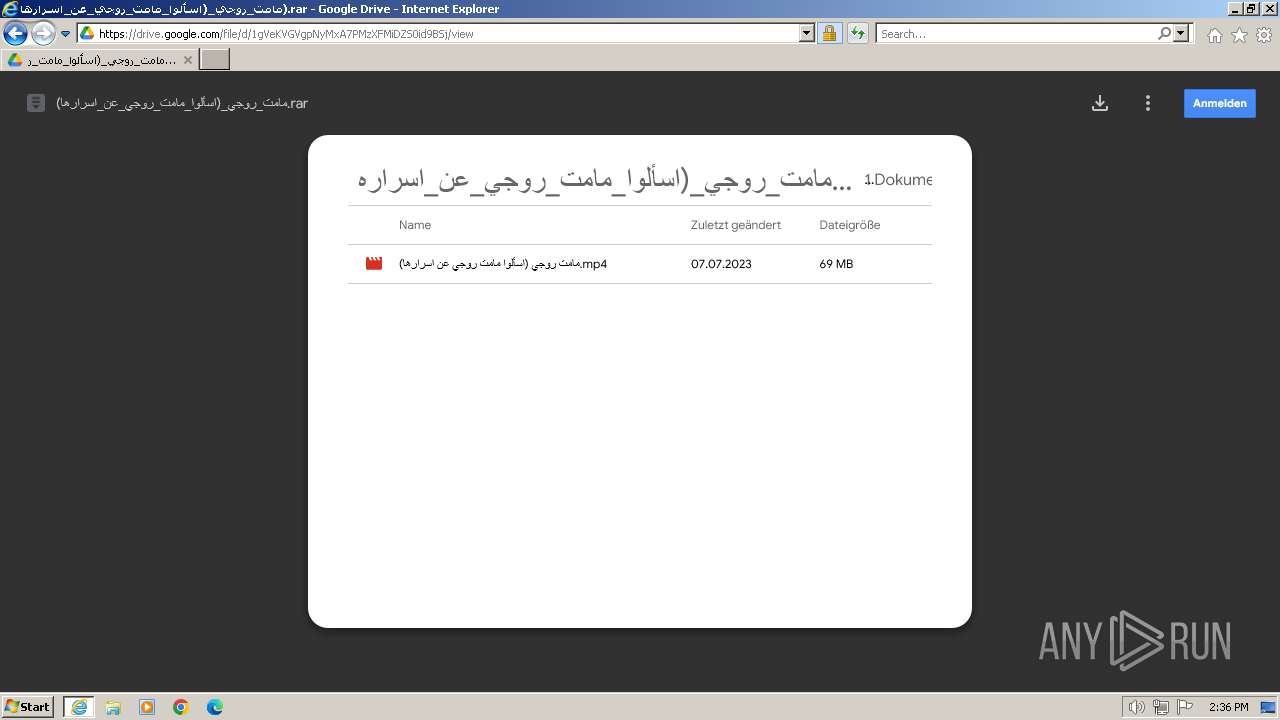The width and height of the screenshot is (1280, 720).
Task: Click the Anmelden sign-in button
Action: pos(1220,103)
